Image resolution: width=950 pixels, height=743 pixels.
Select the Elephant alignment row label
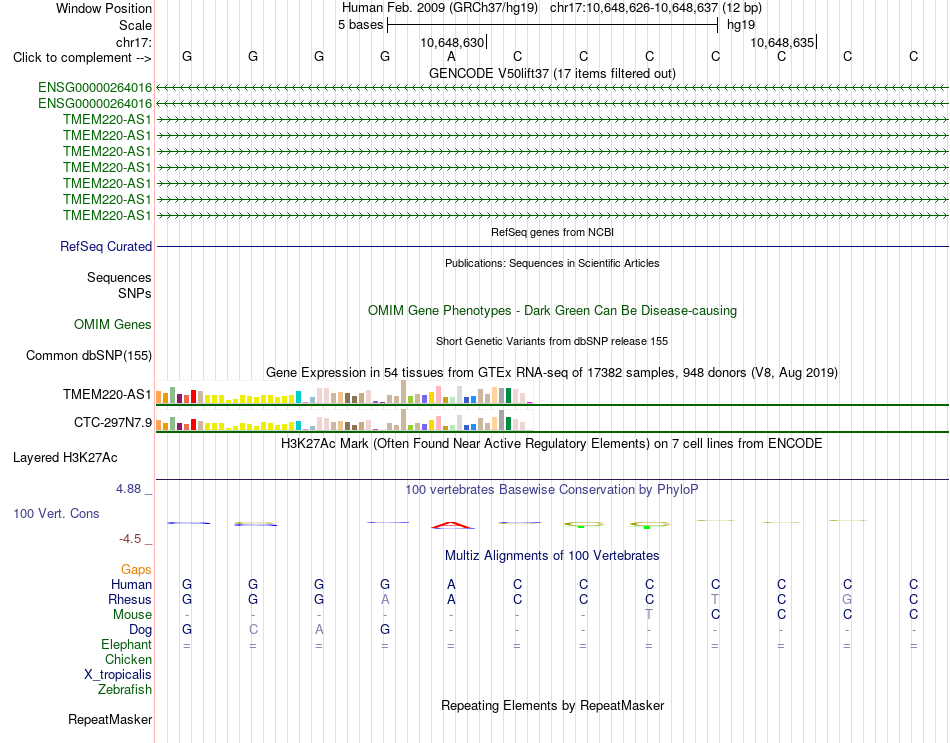coord(126,645)
